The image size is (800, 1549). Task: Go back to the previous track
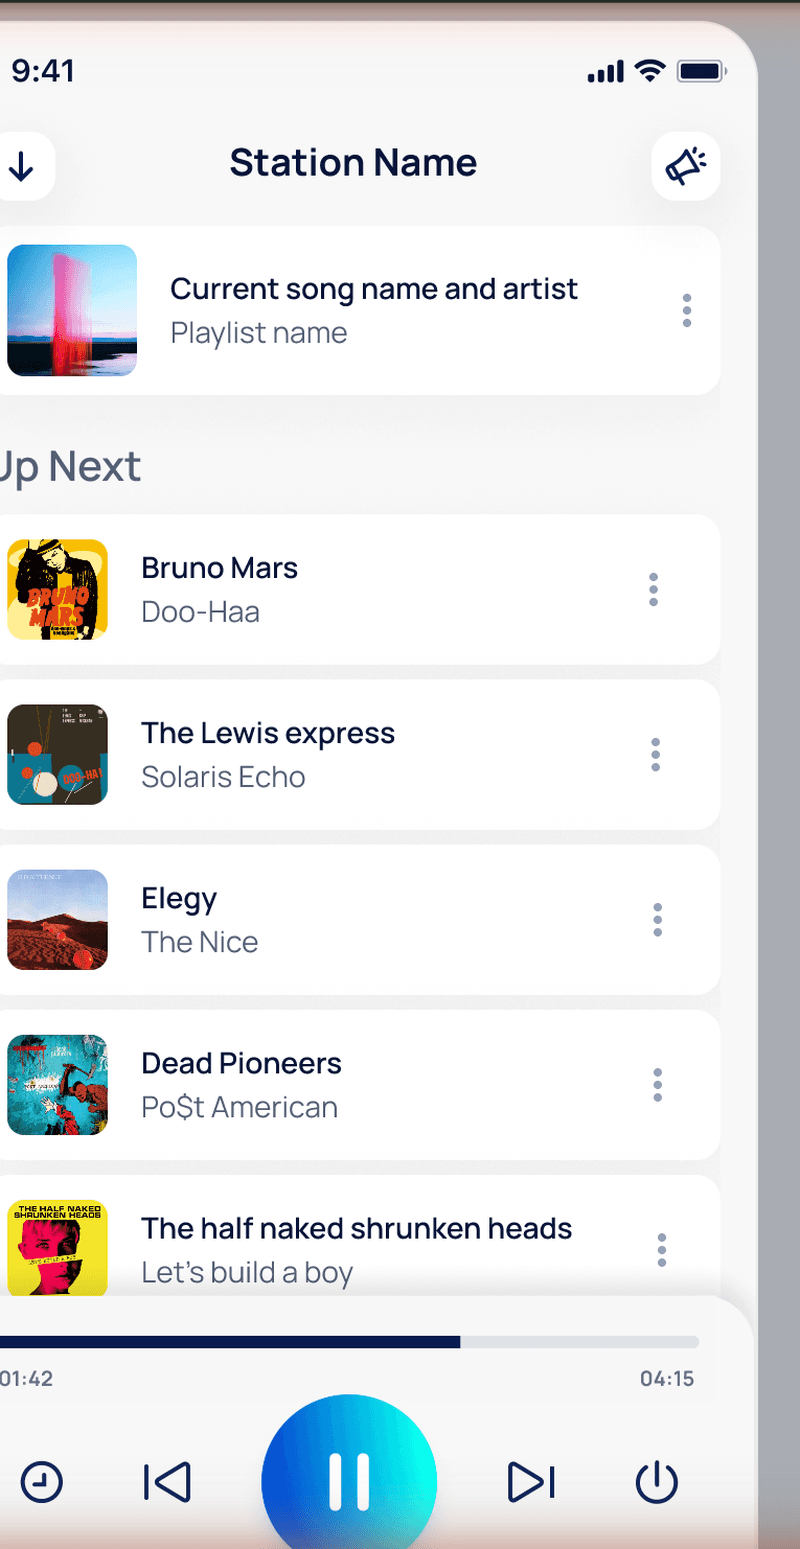[x=167, y=1482]
